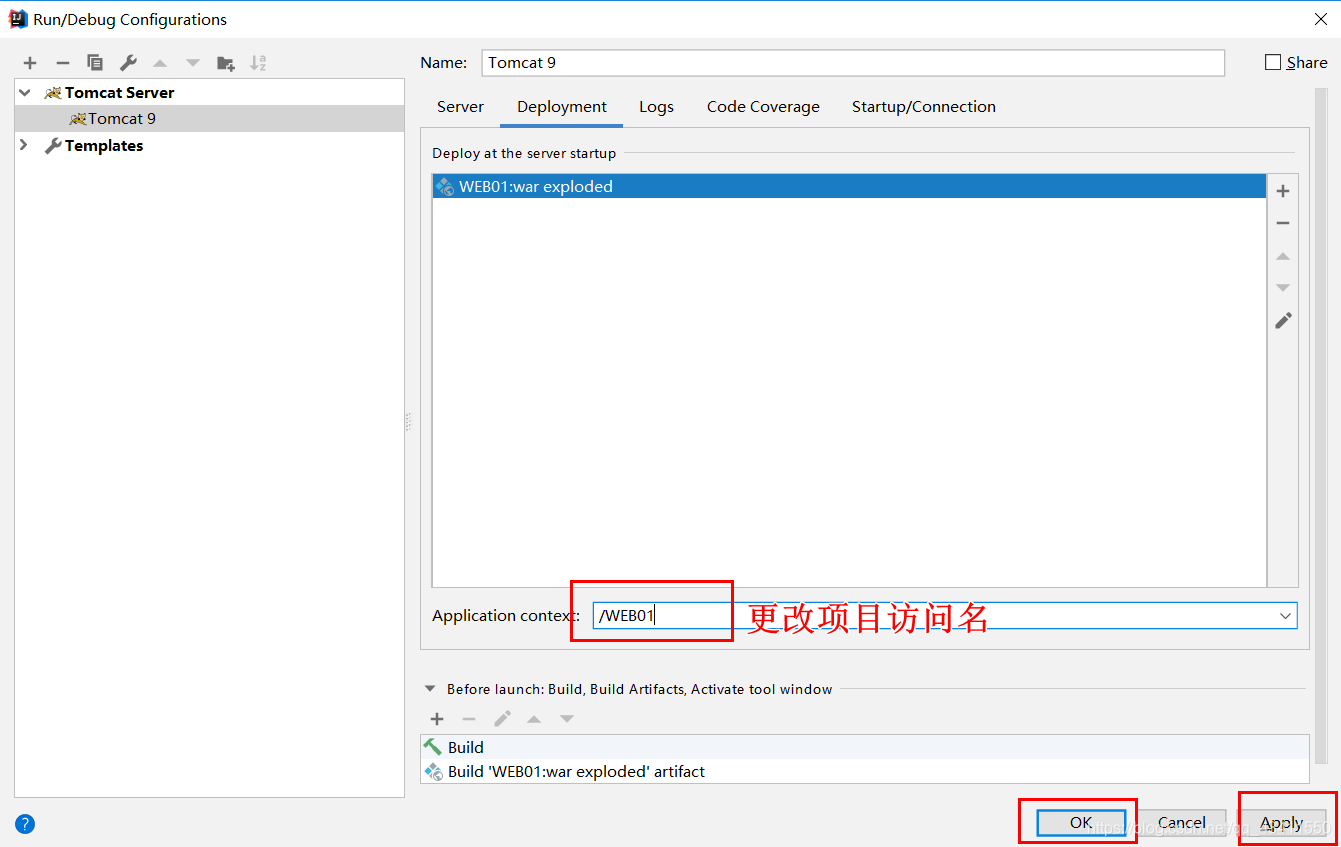Select Build 'WEB01:war exploded' artifact task

(x=864, y=772)
